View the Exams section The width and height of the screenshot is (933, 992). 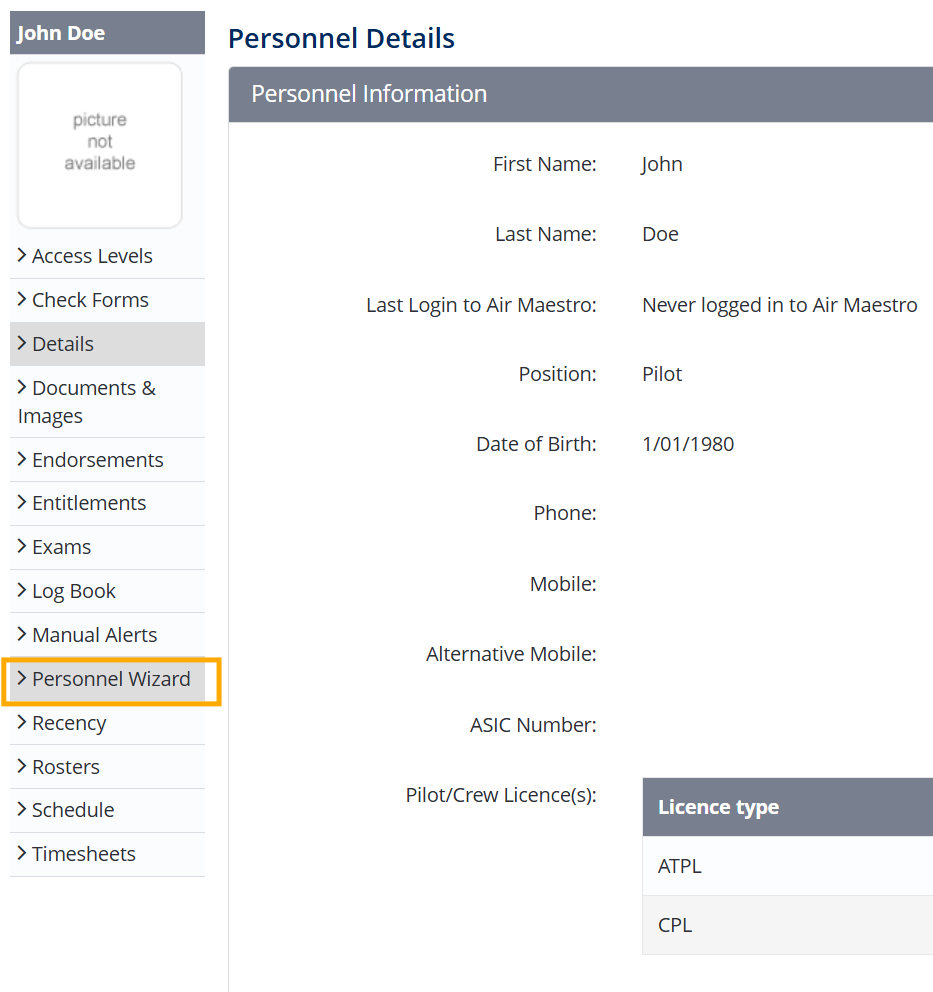(x=61, y=547)
